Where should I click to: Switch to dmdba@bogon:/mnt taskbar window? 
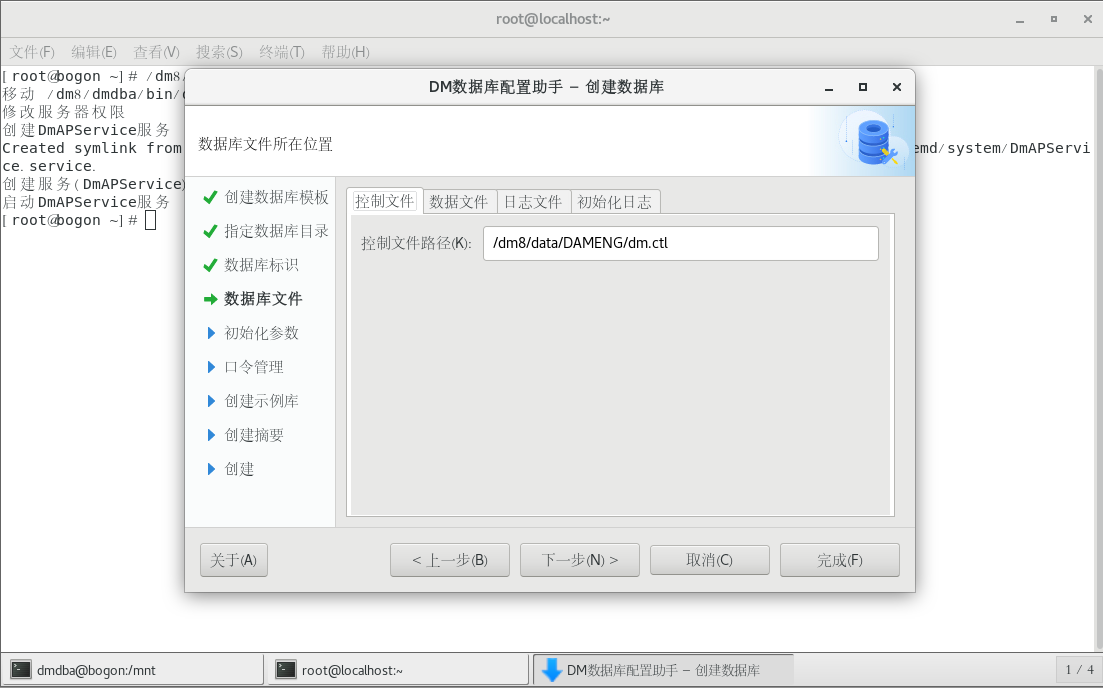[x=132, y=670]
